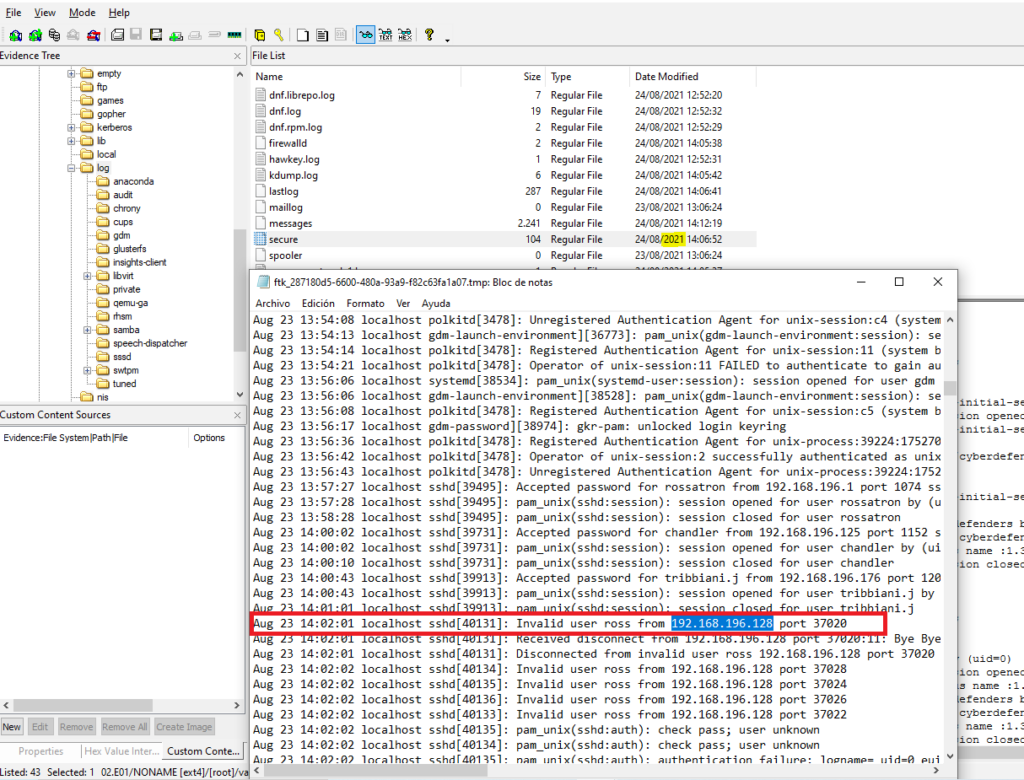Viewport: 1024px width, 780px height.
Task: Select the Automatic view mode glasses icon
Action: 365,34
